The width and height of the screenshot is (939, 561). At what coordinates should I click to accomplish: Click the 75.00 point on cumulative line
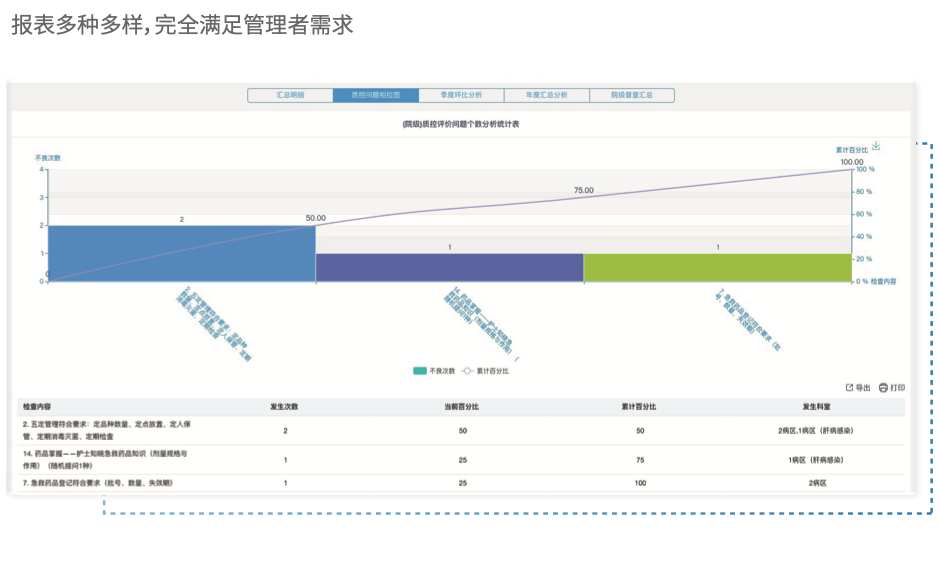[583, 198]
